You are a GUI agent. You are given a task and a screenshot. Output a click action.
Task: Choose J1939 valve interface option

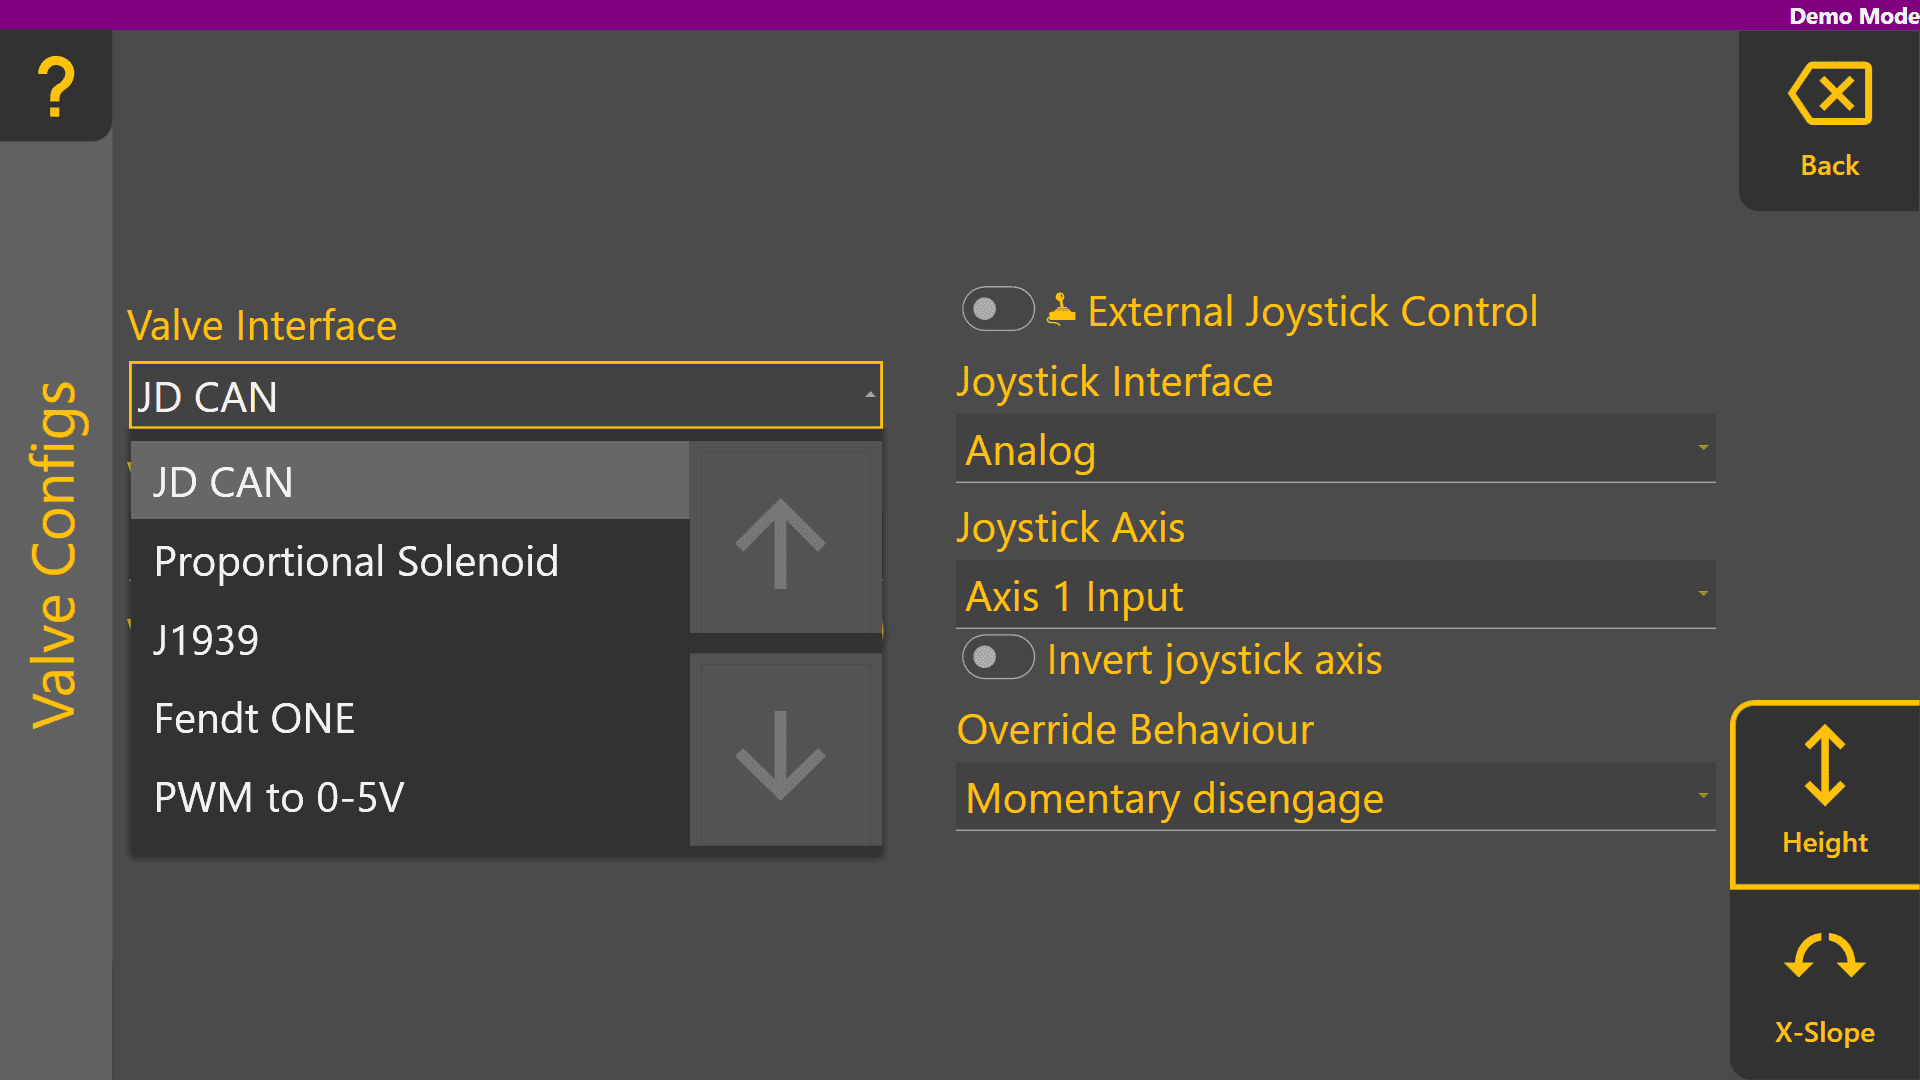coord(206,640)
